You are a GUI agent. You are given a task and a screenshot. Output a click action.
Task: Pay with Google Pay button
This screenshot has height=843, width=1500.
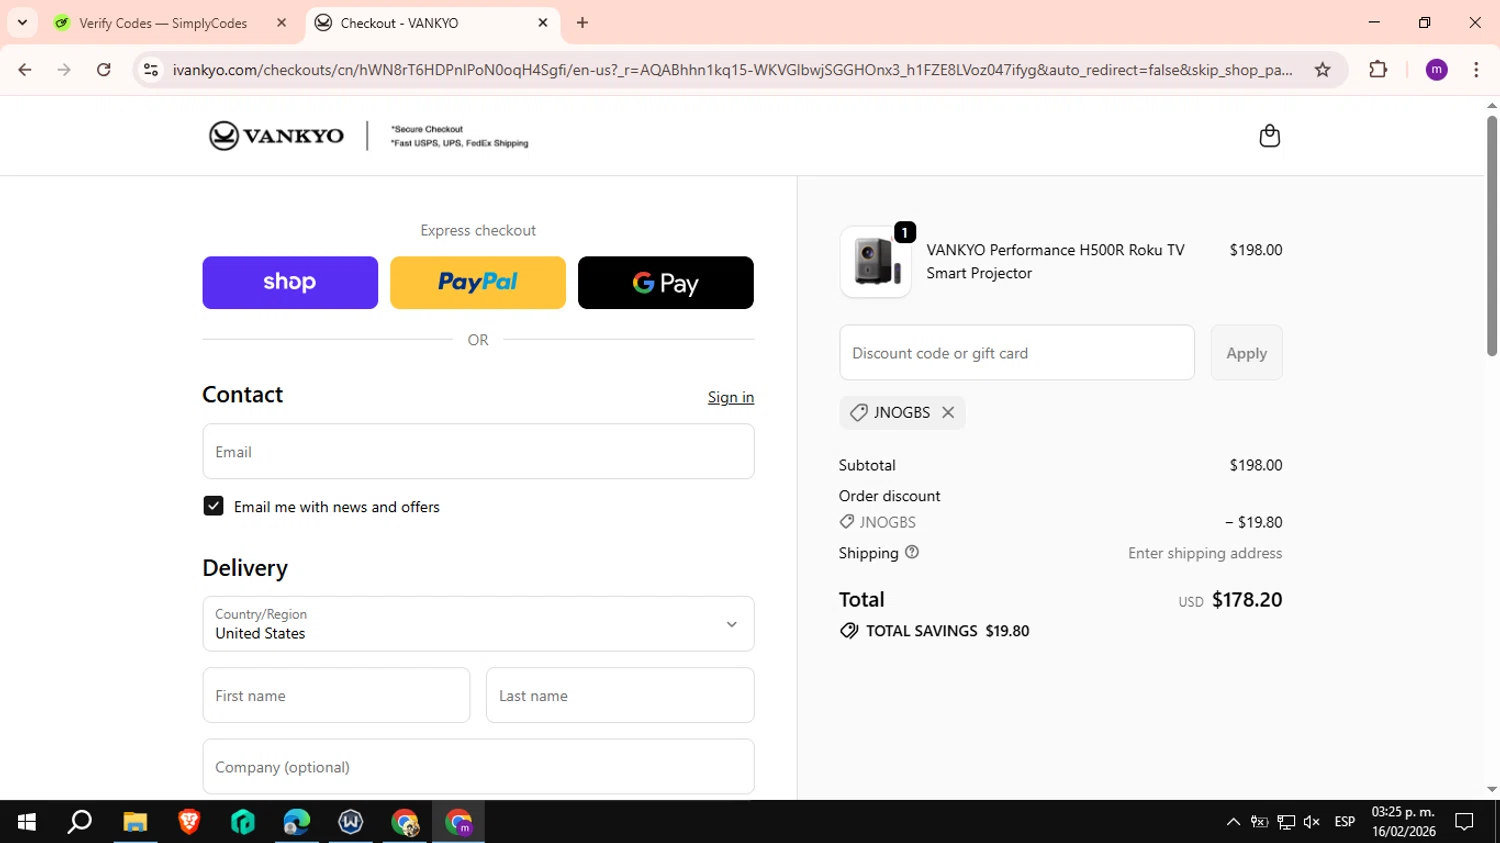[x=666, y=282]
